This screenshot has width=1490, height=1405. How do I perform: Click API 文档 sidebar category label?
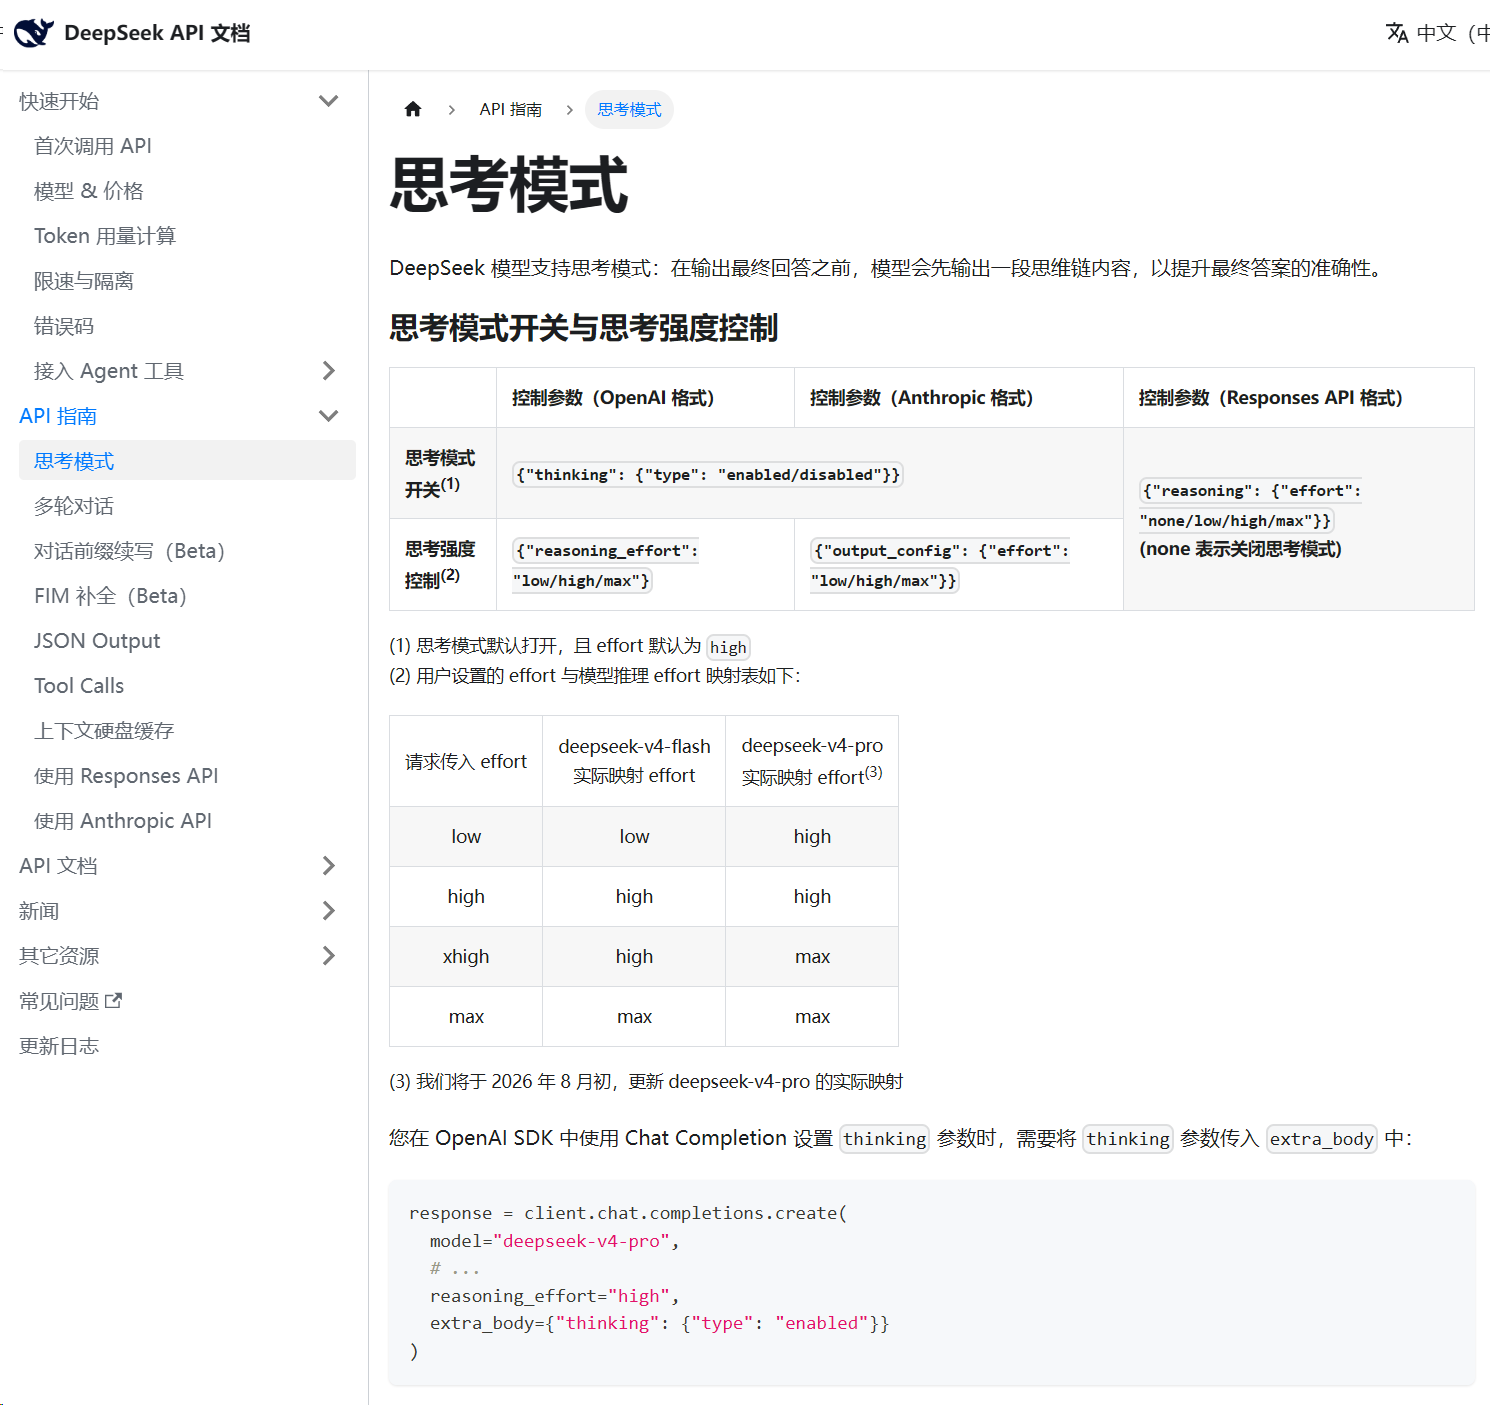pyautogui.click(x=58, y=866)
